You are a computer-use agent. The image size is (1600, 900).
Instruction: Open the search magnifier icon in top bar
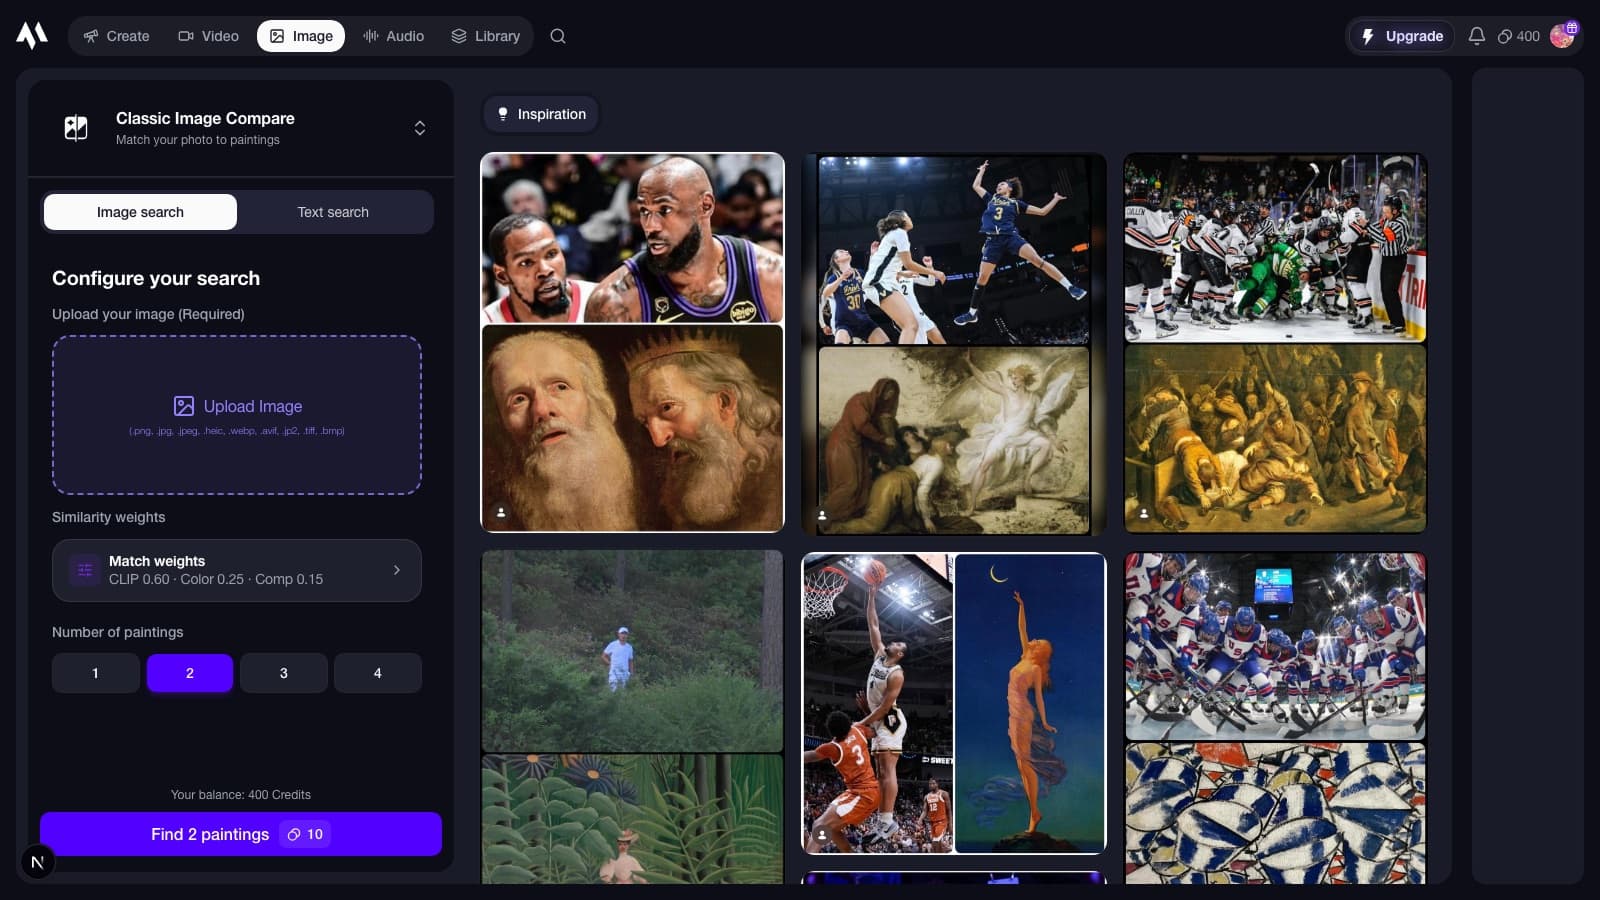click(x=558, y=36)
